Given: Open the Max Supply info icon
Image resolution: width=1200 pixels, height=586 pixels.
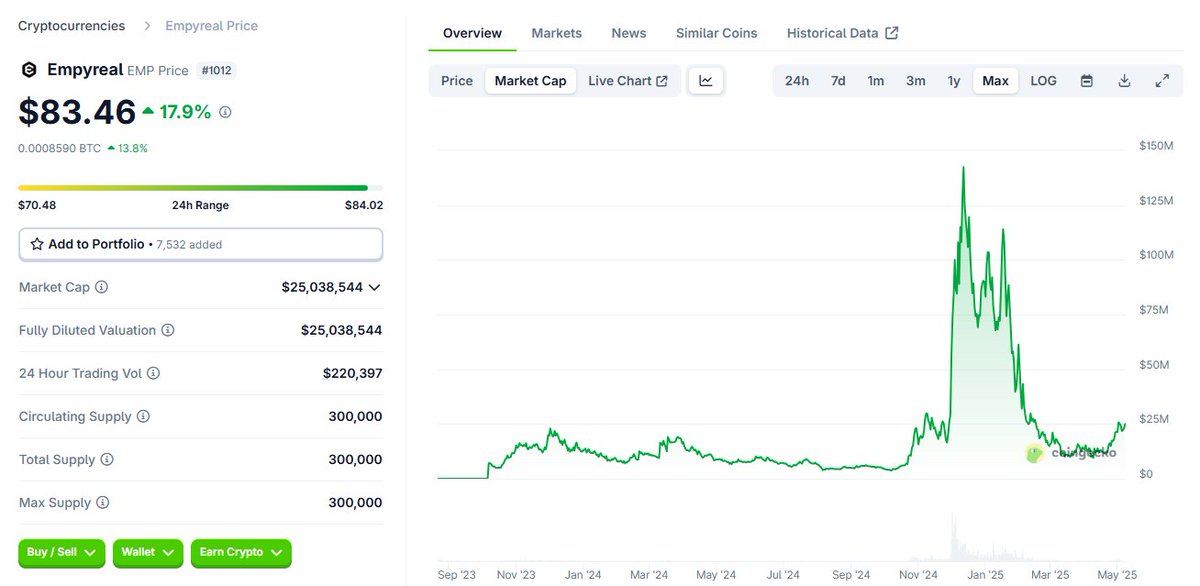Looking at the screenshot, I should [x=102, y=503].
